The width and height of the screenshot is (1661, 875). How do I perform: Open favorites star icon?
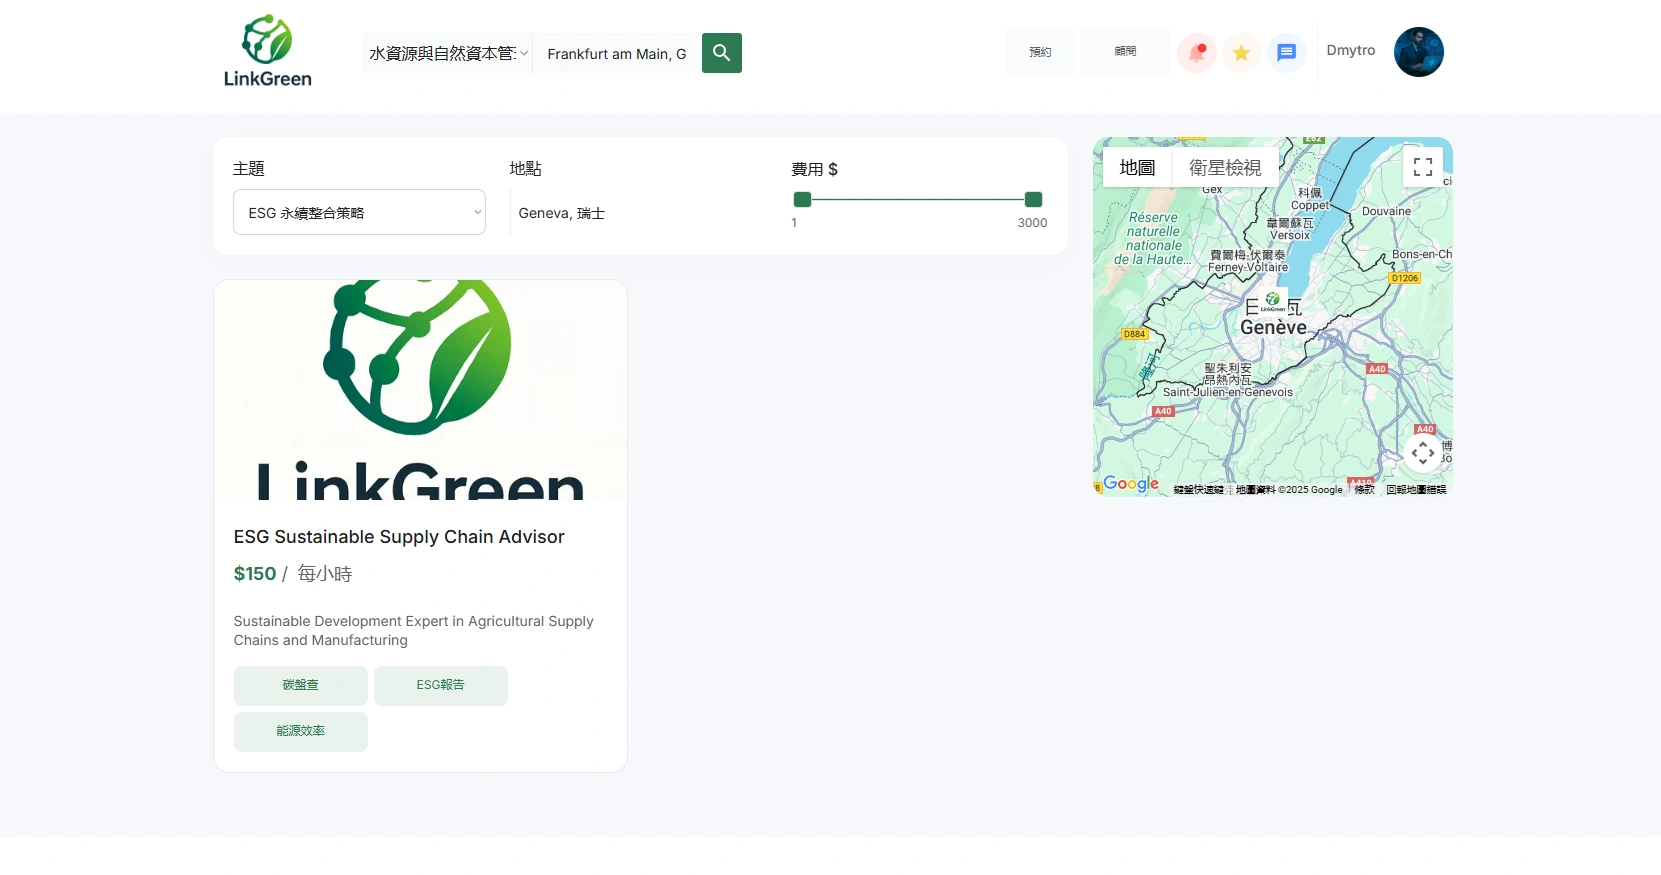pyautogui.click(x=1241, y=53)
